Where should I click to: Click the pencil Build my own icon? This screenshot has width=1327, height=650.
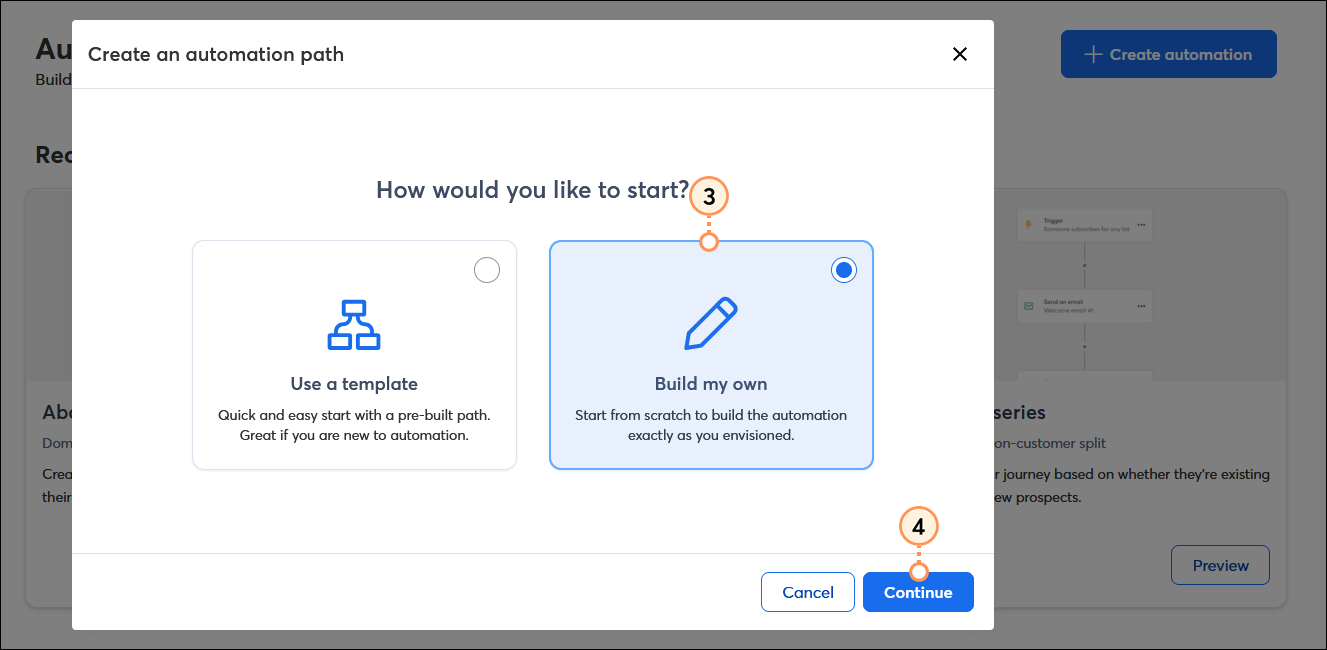[x=711, y=324]
